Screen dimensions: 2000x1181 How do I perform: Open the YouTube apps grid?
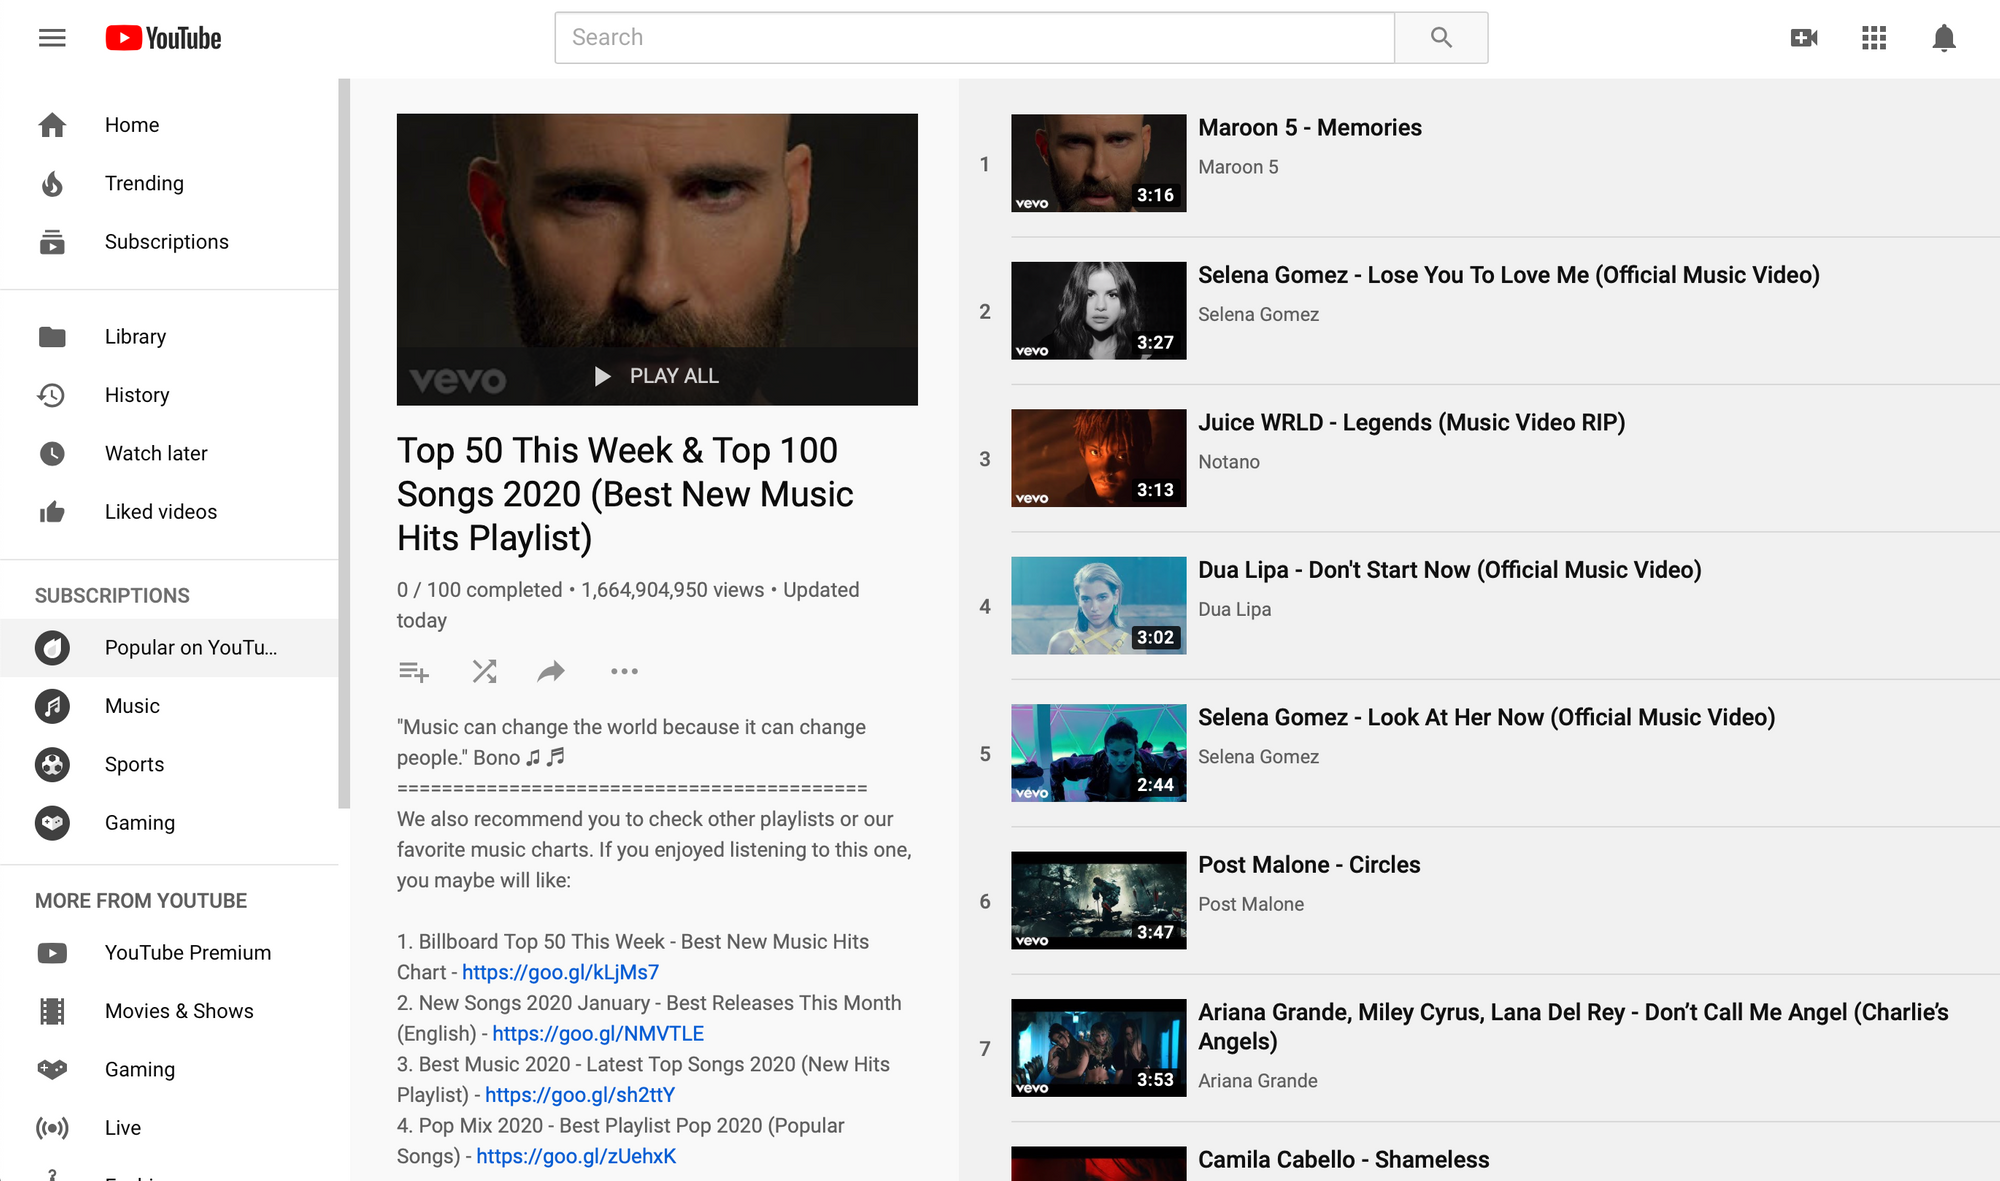pos(1874,38)
